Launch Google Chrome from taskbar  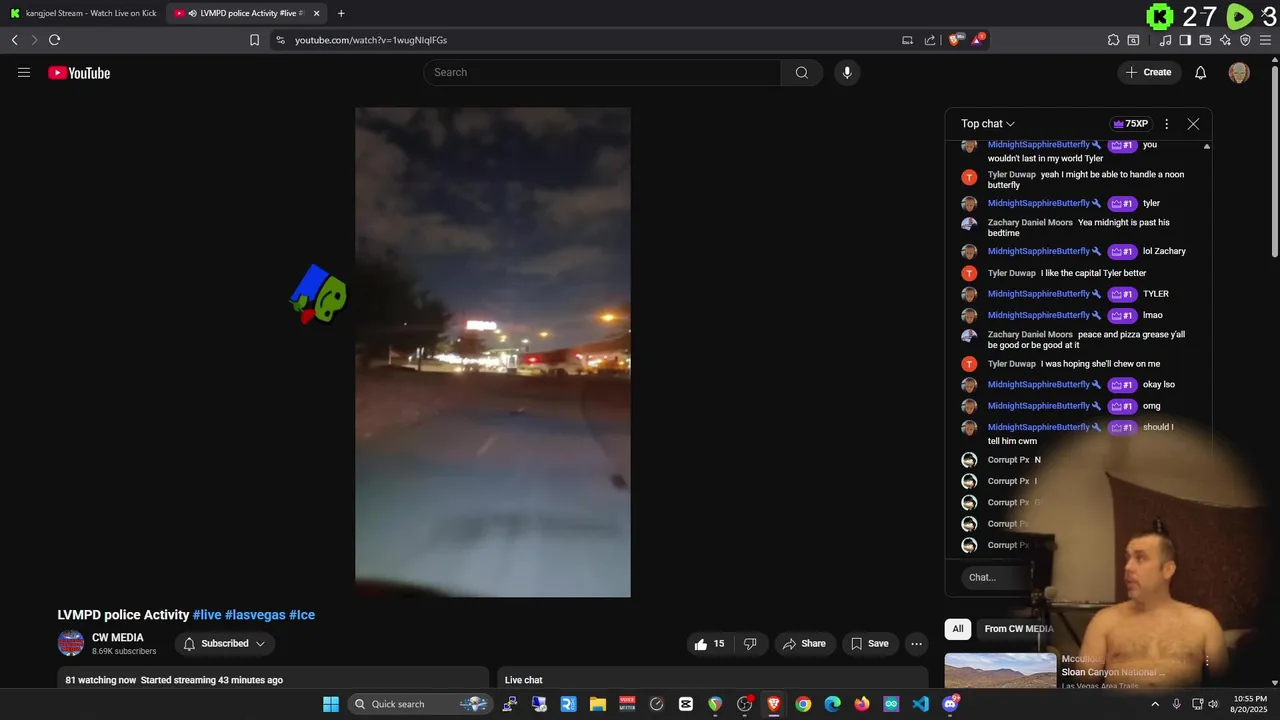pyautogui.click(x=803, y=704)
